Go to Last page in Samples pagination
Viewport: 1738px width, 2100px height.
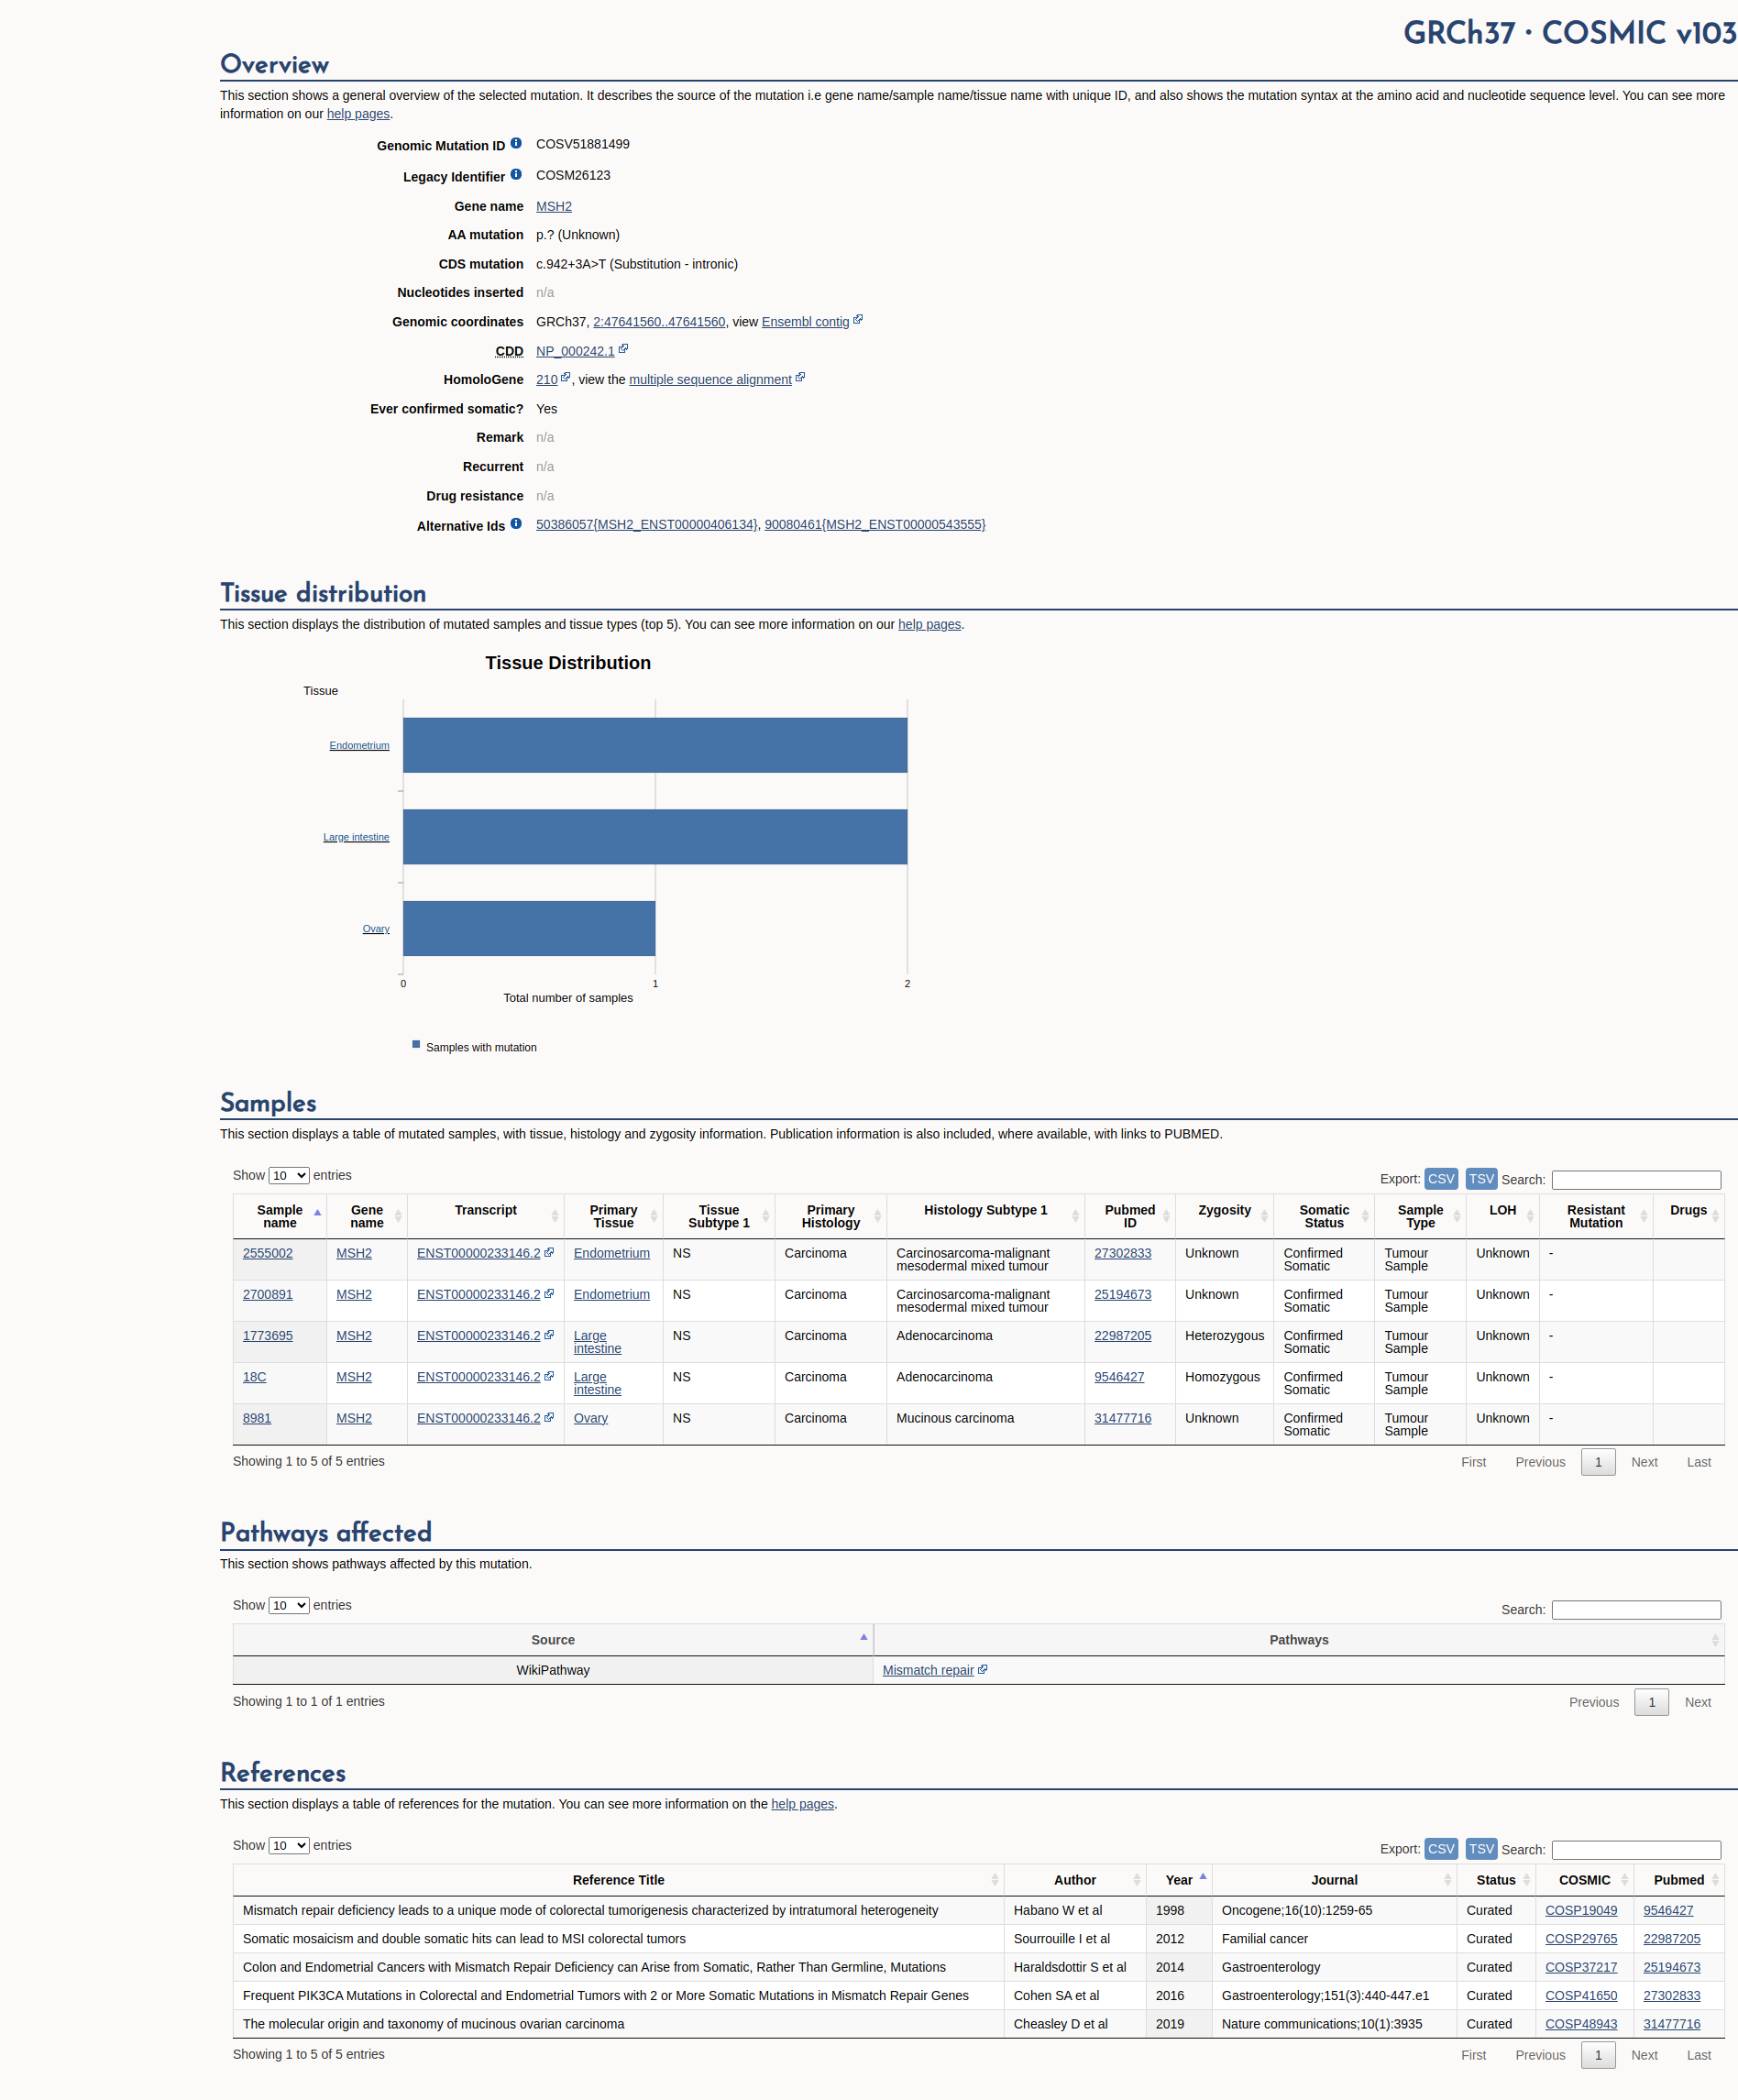point(1699,1462)
